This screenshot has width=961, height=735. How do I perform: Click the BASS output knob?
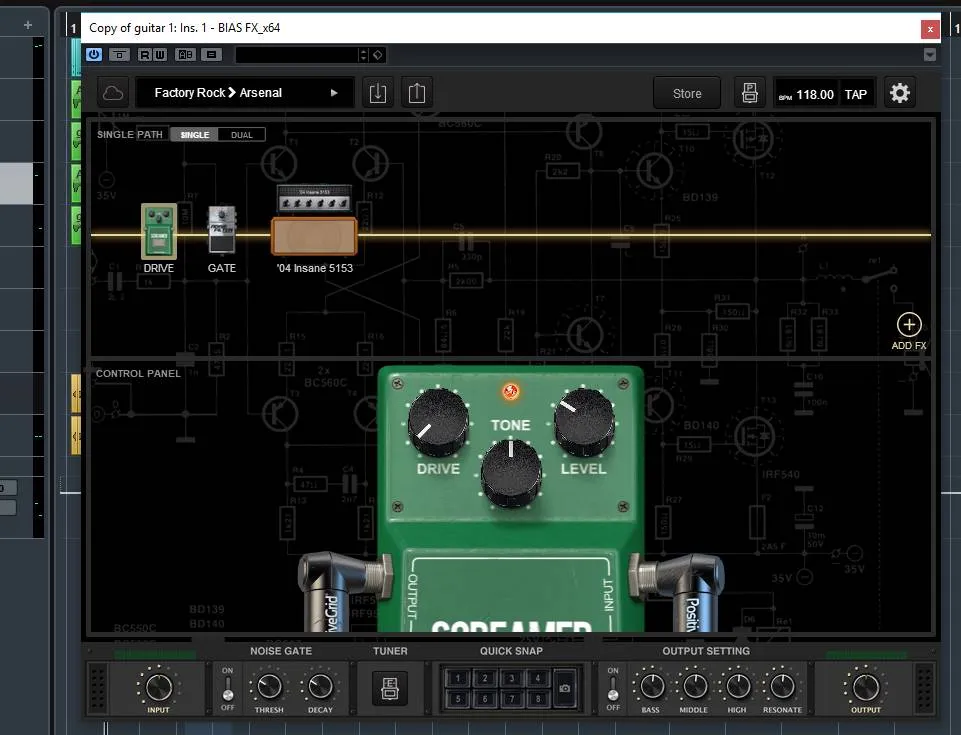(x=651, y=687)
